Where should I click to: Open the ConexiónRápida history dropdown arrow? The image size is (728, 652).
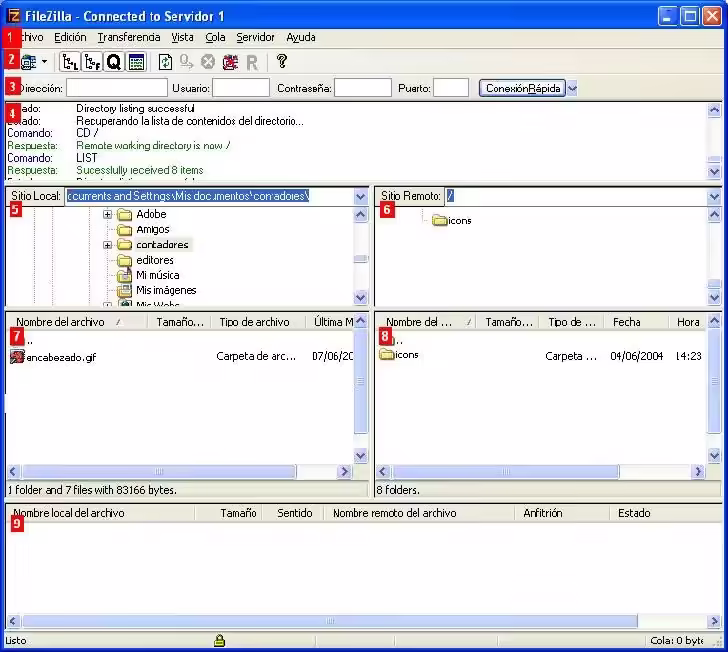[572, 88]
